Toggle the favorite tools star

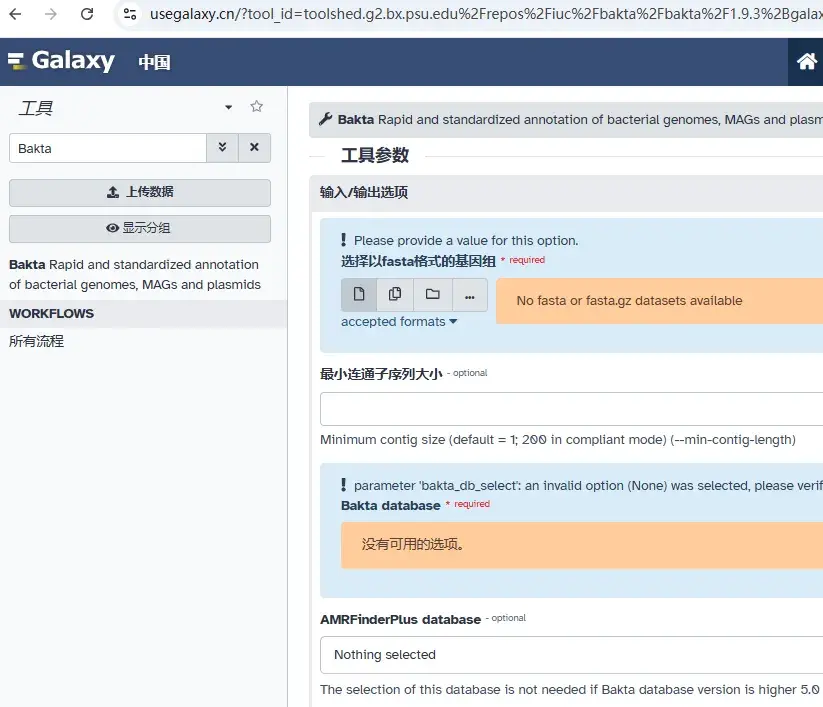pos(257,105)
